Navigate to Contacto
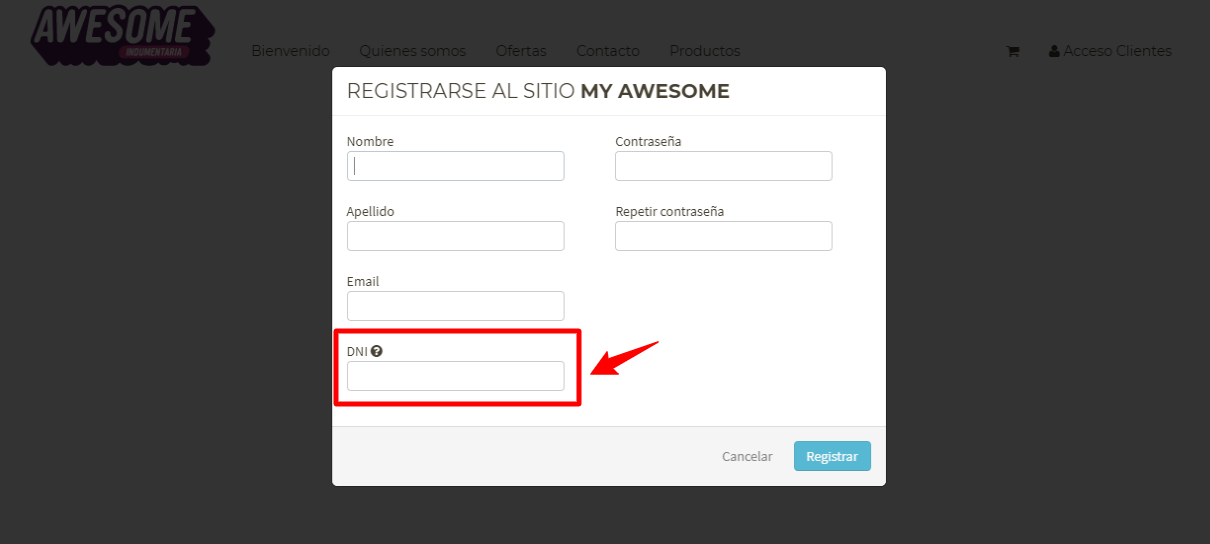 pos(608,51)
